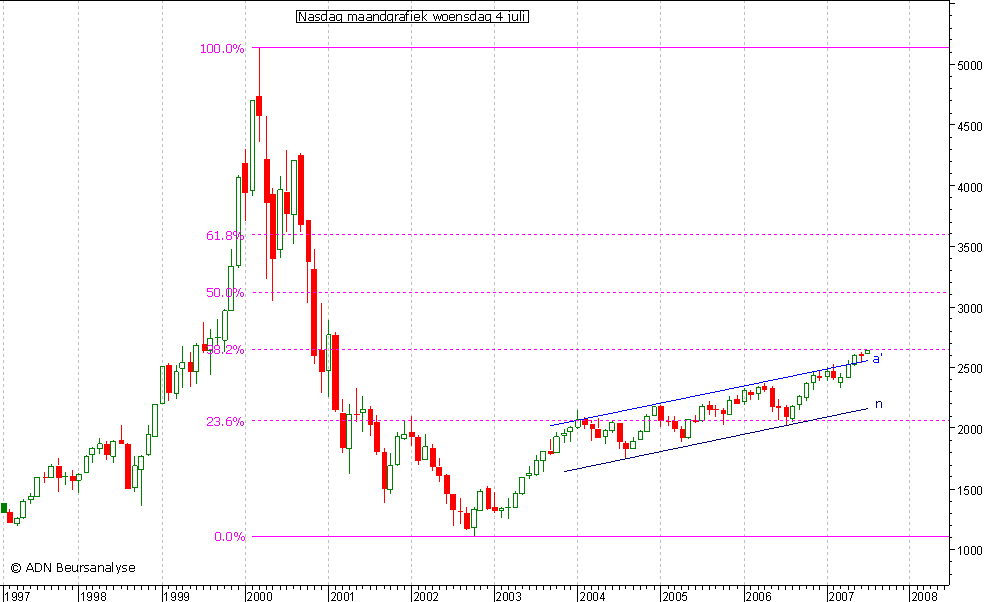Click the 3500 price axis value

969,248
